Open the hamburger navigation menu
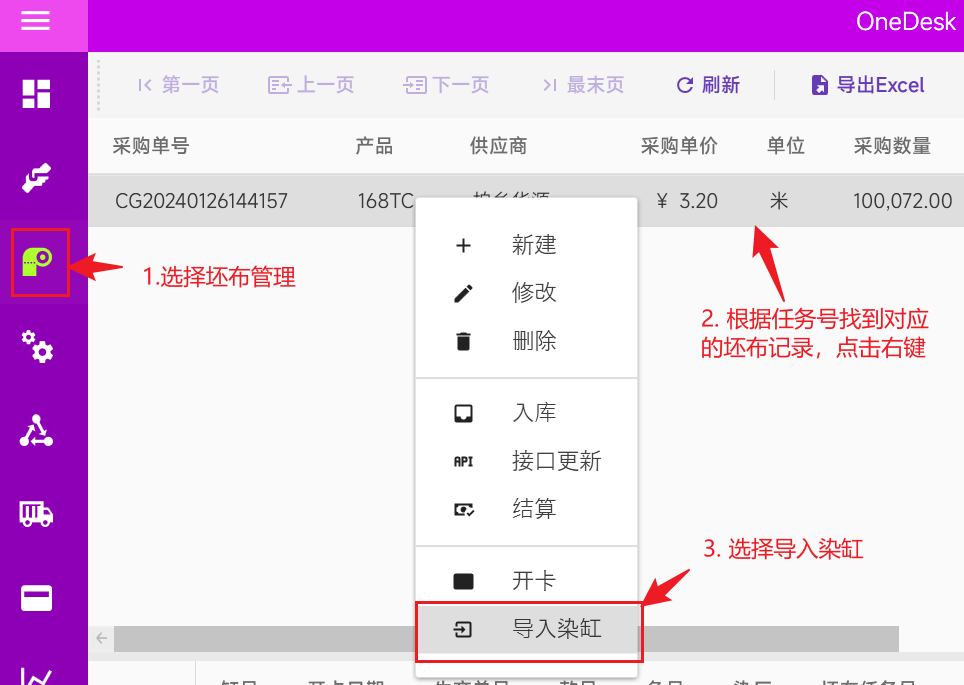The image size is (964, 685). (36, 21)
